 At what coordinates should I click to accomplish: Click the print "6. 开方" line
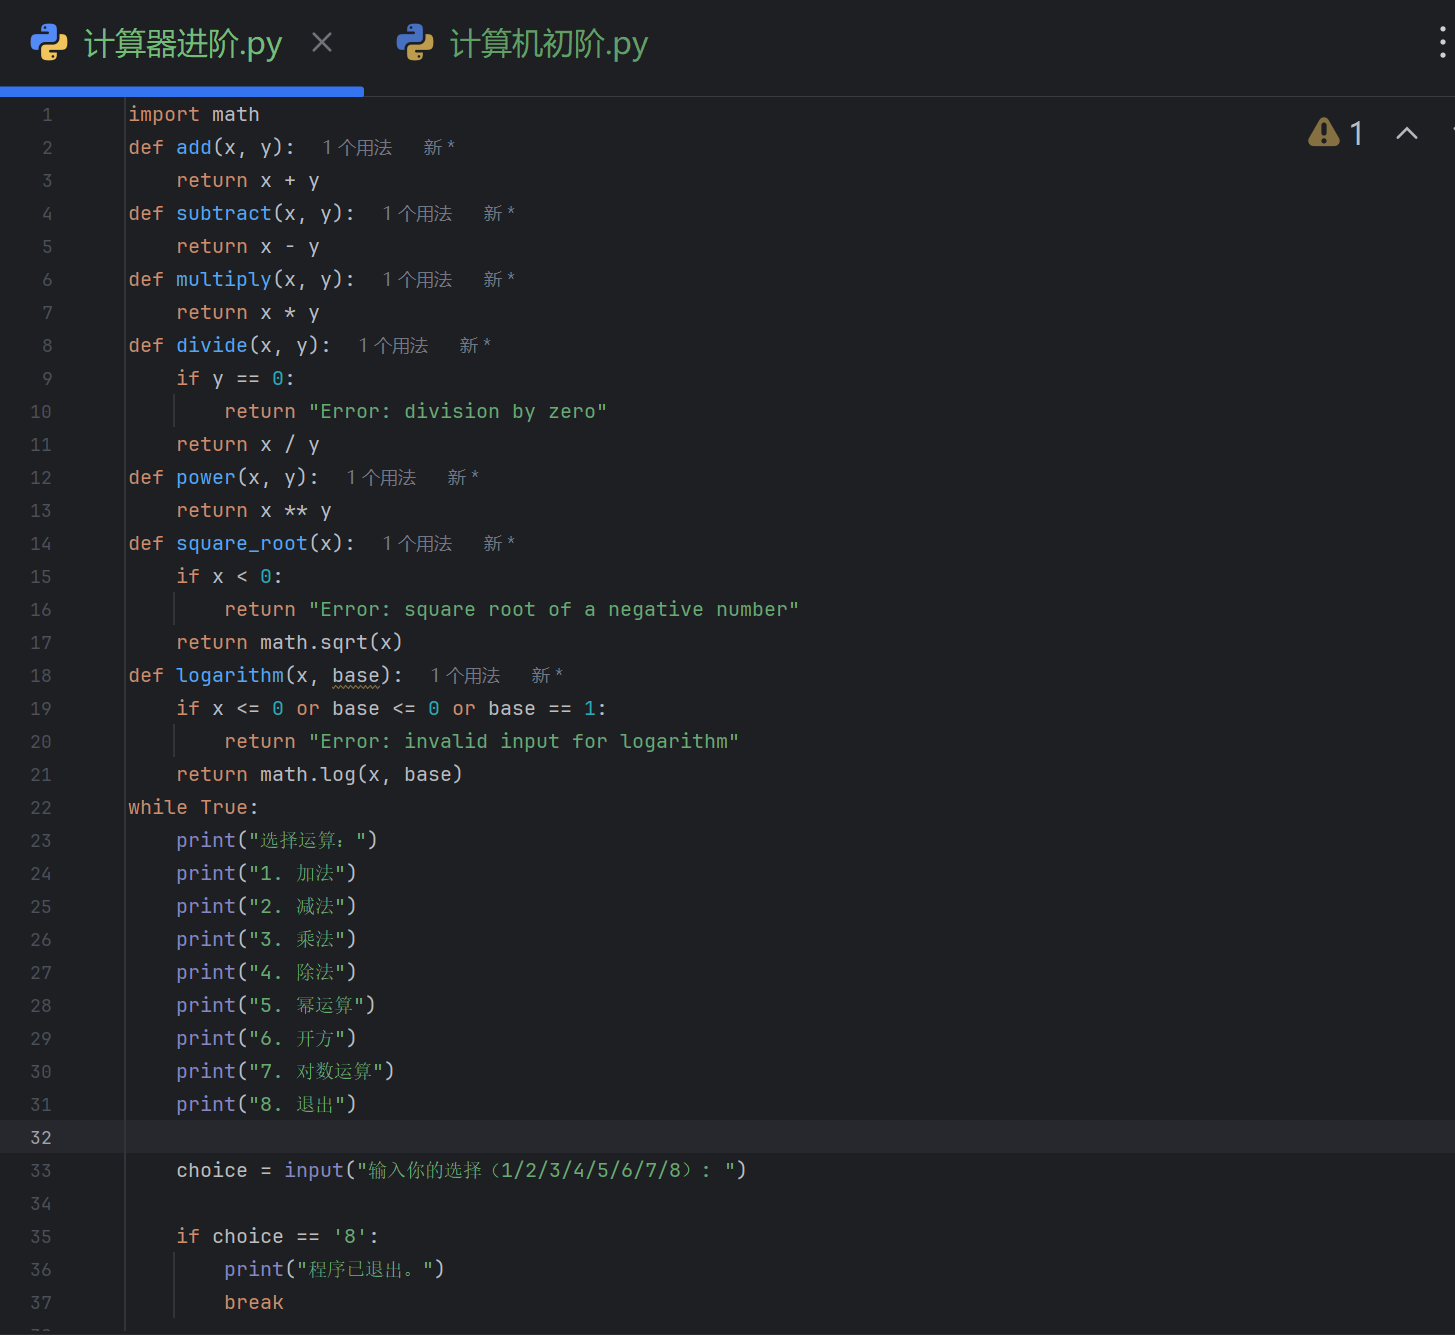(266, 1039)
